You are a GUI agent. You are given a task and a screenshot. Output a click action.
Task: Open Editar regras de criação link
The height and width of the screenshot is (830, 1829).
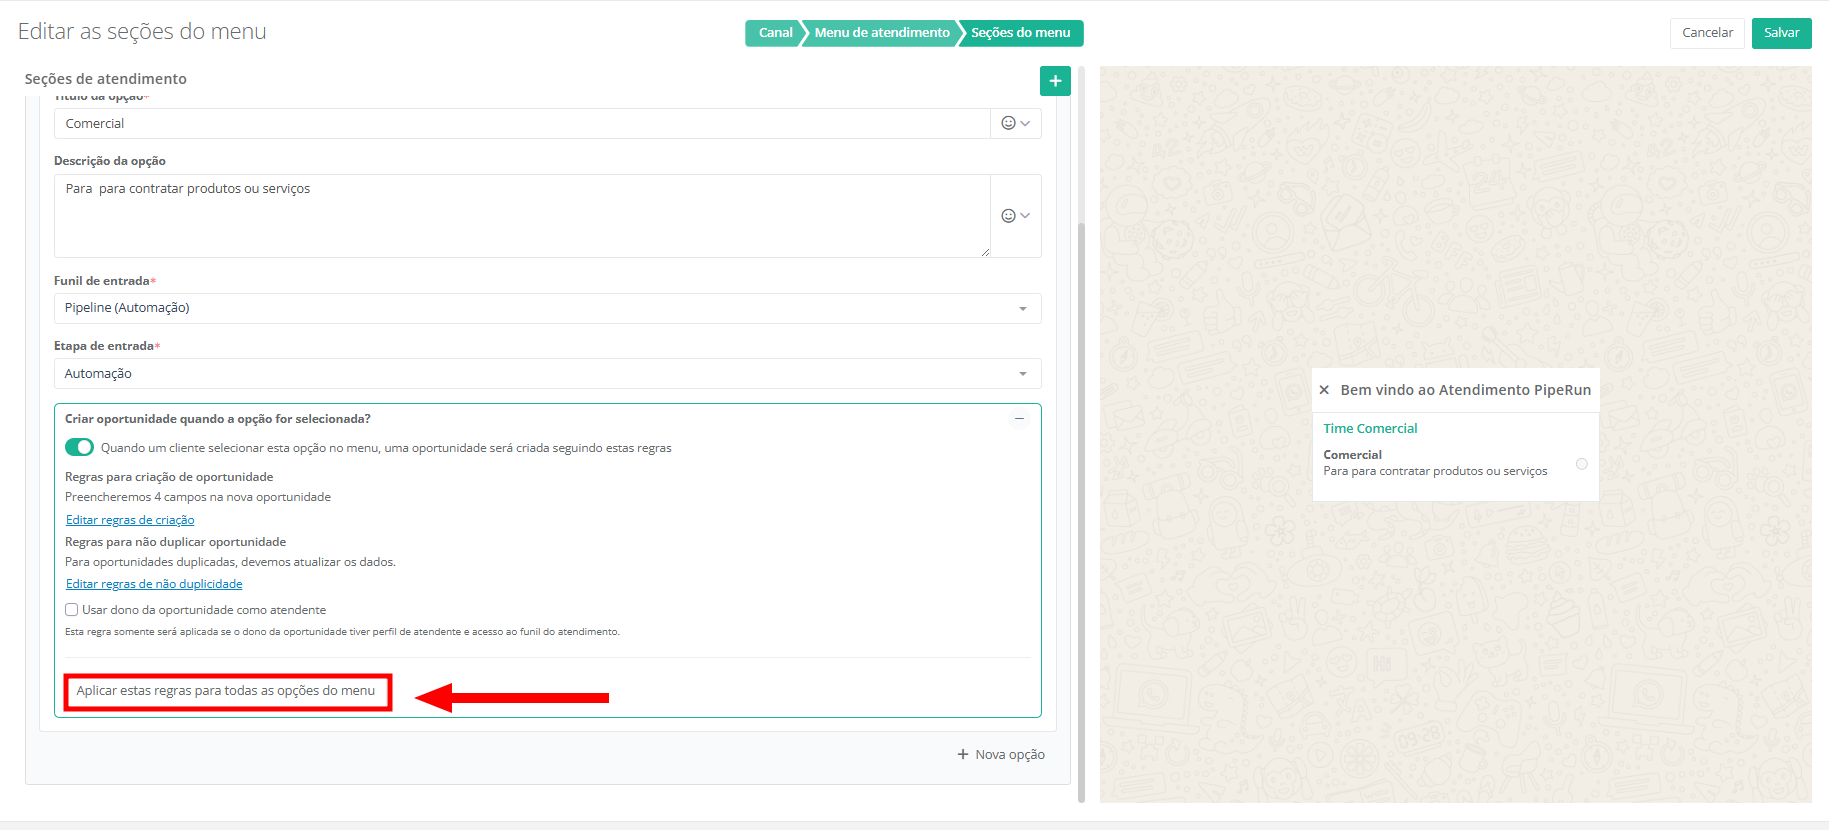pyautogui.click(x=130, y=520)
